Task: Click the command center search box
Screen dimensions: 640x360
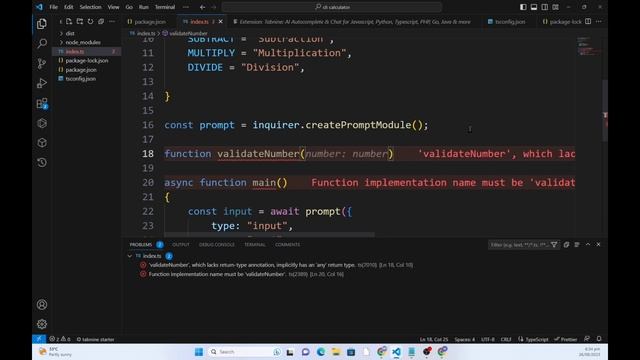Action: [332, 7]
